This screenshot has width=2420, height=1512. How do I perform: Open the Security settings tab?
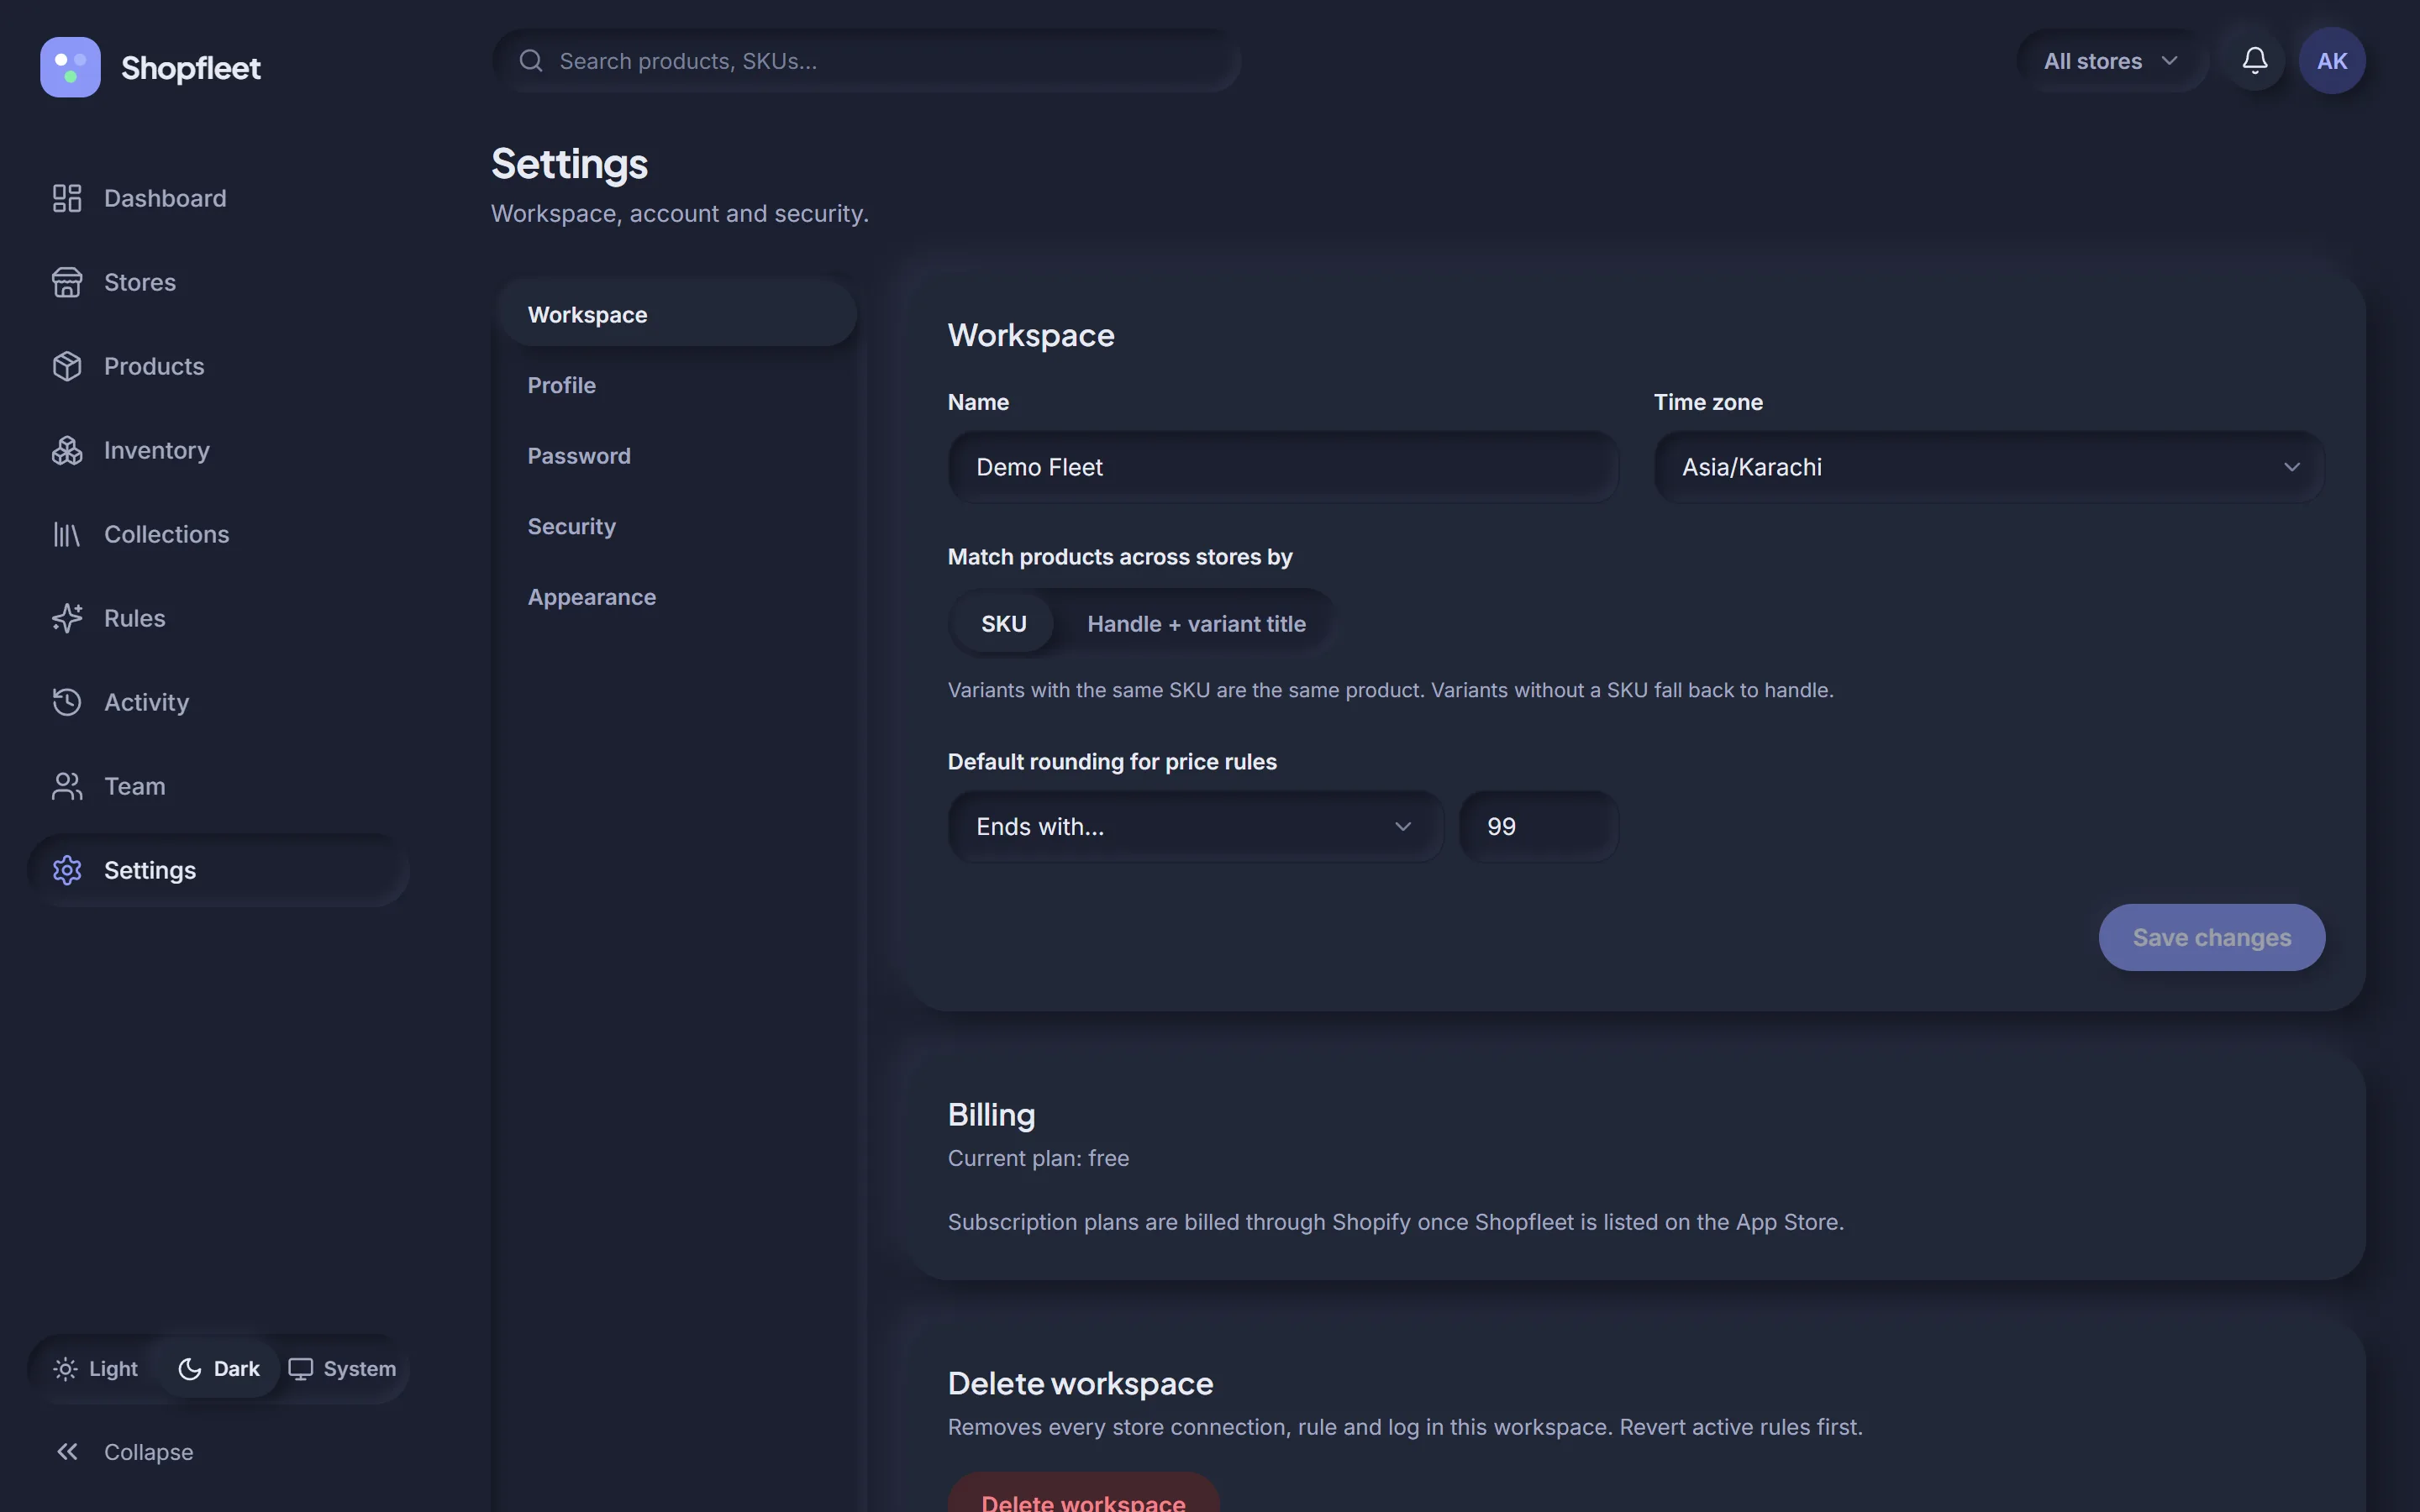click(677, 526)
